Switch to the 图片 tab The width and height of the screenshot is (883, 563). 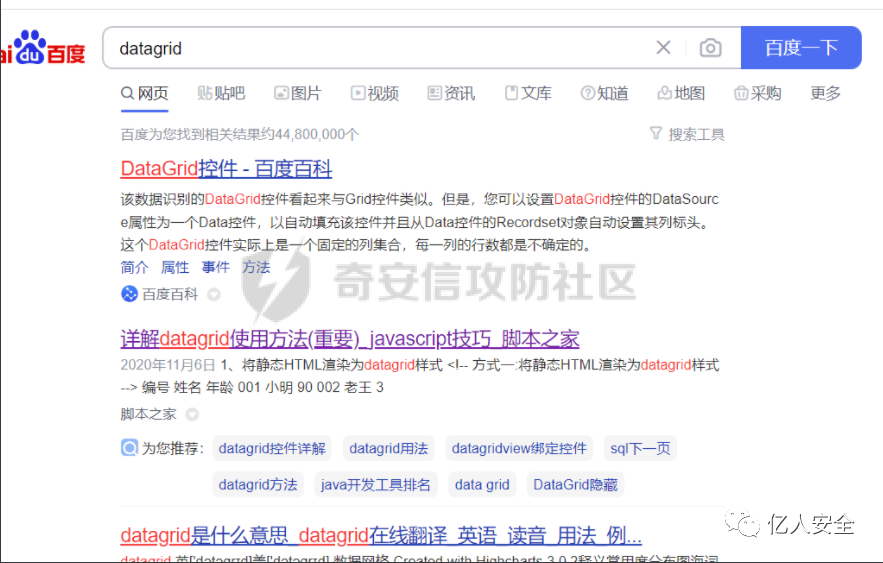coord(297,93)
